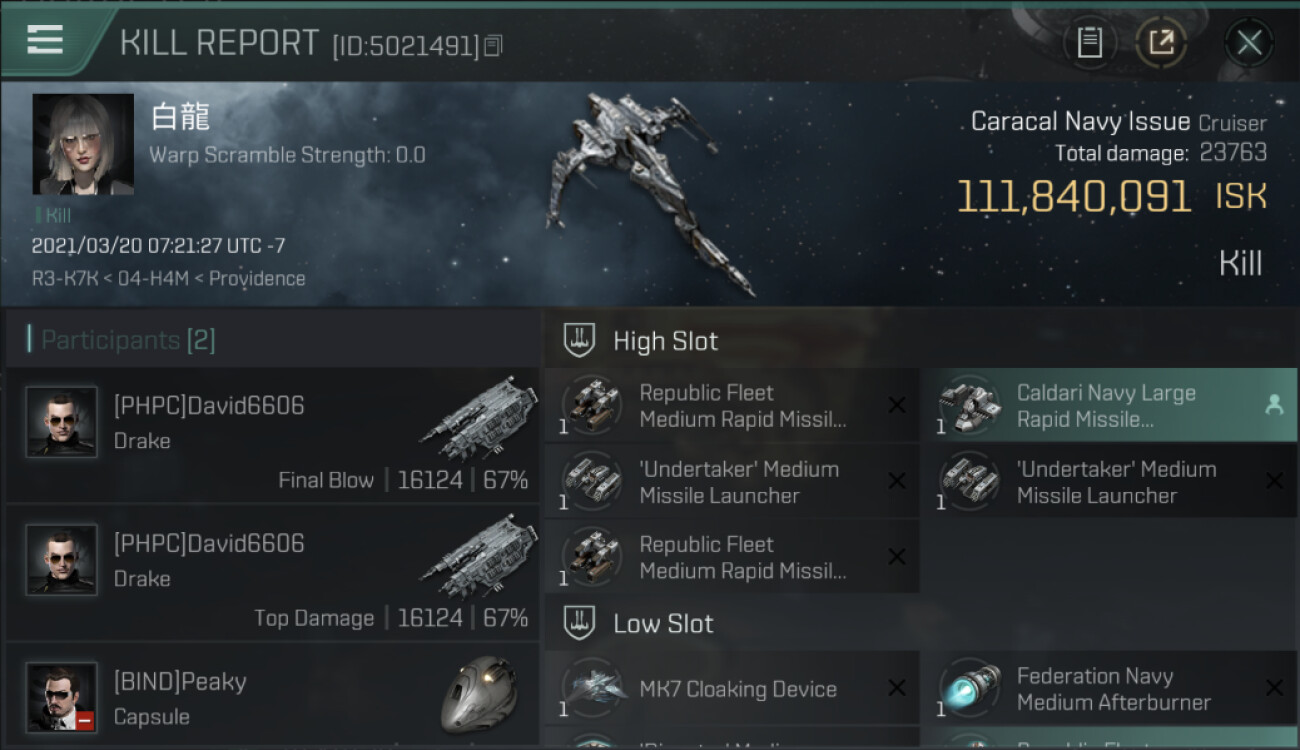Select first Republic Fleet Medium Rapid Missile launcher
The height and width of the screenshot is (750, 1300).
pyautogui.click(x=732, y=406)
